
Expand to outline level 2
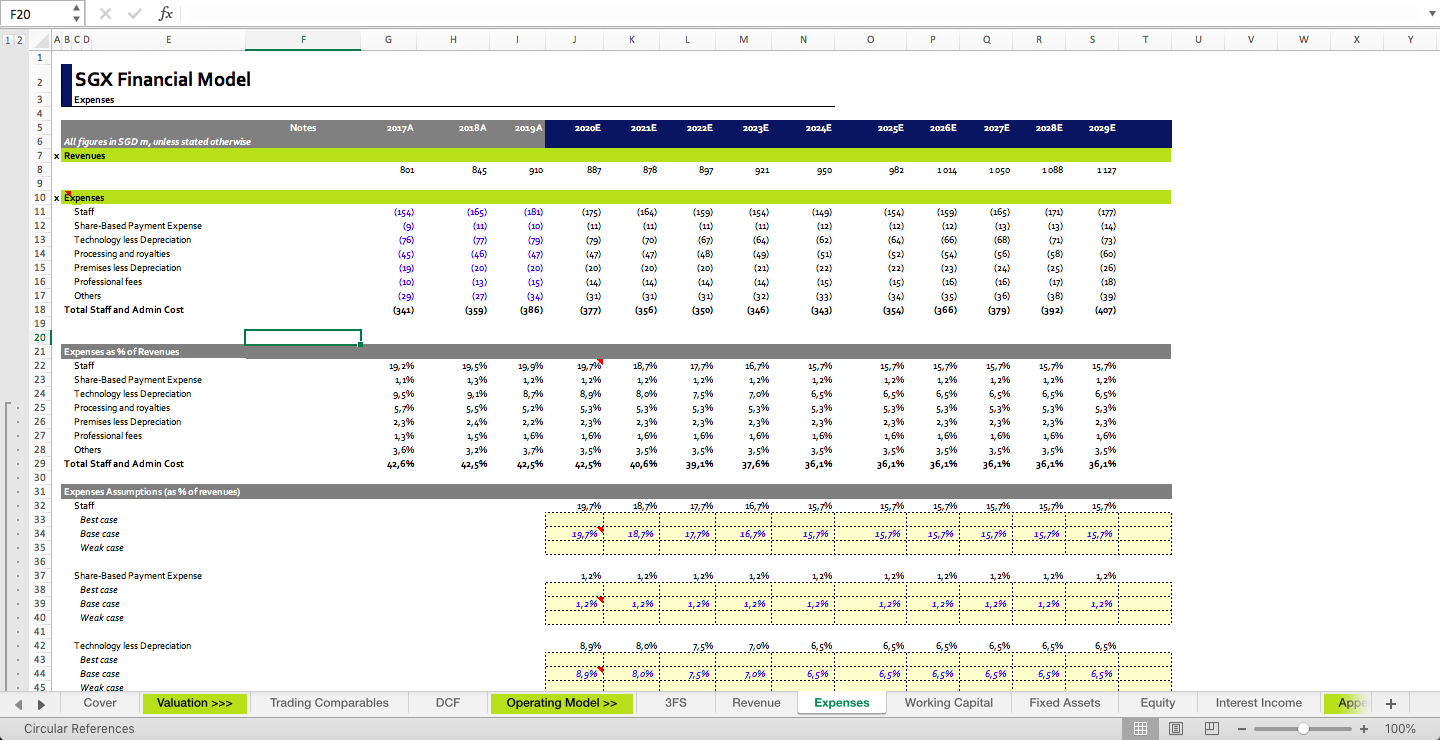[x=20, y=40]
